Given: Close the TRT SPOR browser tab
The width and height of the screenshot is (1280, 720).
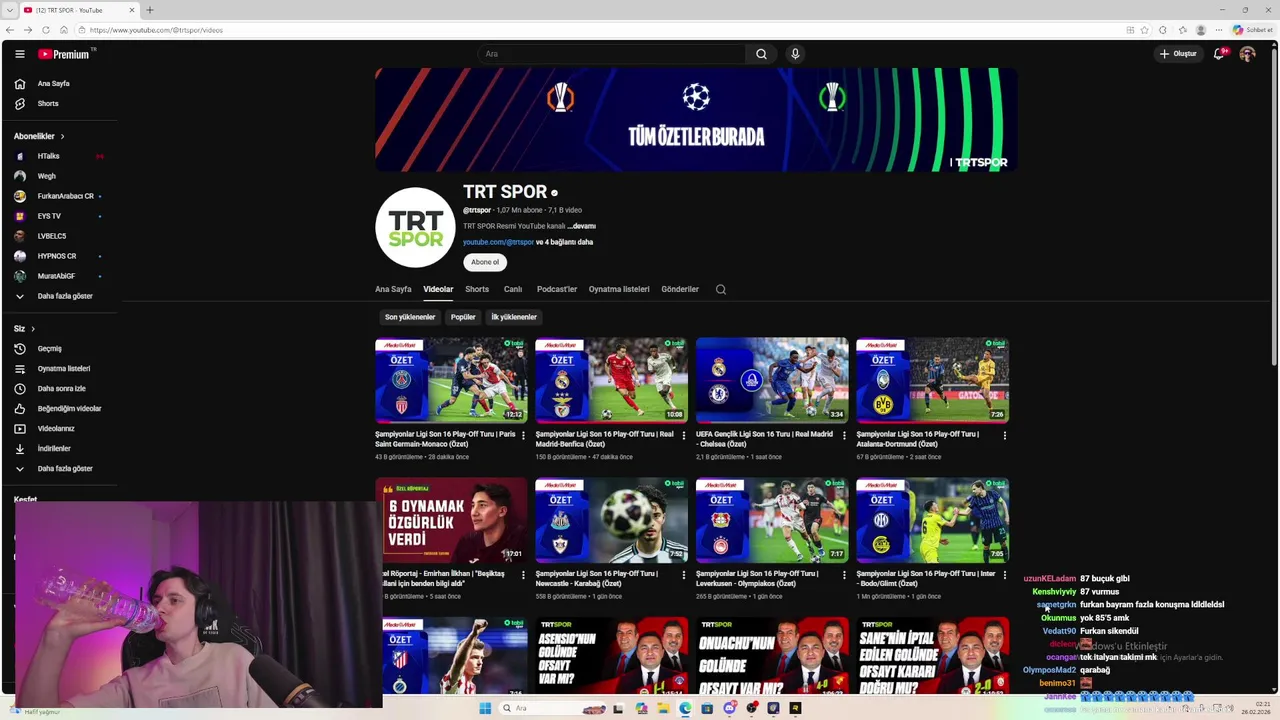Looking at the screenshot, I should [x=132, y=10].
